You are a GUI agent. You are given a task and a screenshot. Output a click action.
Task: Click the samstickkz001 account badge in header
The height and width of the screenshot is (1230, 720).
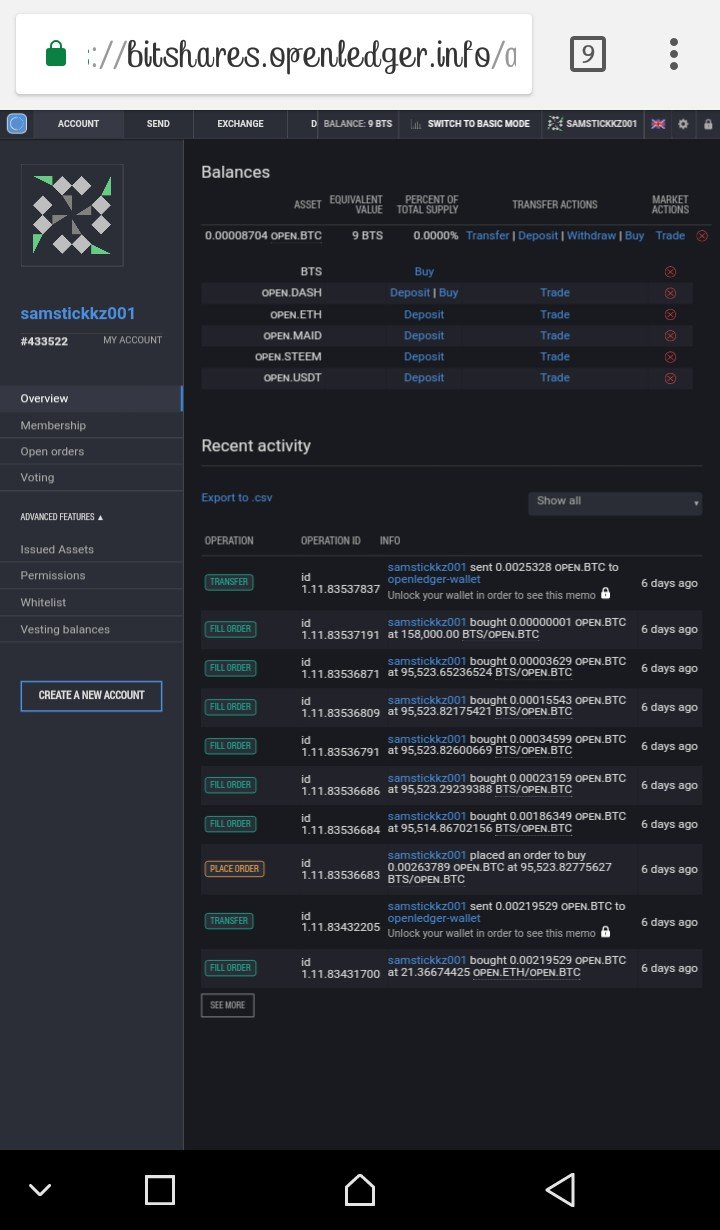pyautogui.click(x=593, y=124)
